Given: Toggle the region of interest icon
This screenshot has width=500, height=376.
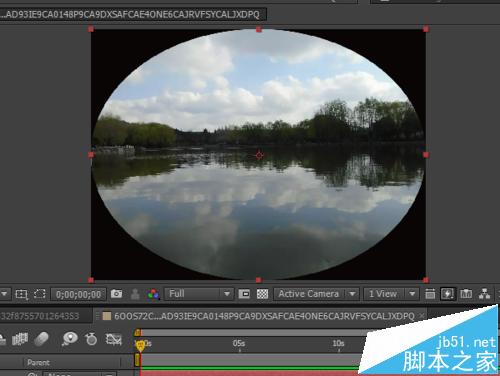Looking at the screenshot, I should (244, 294).
